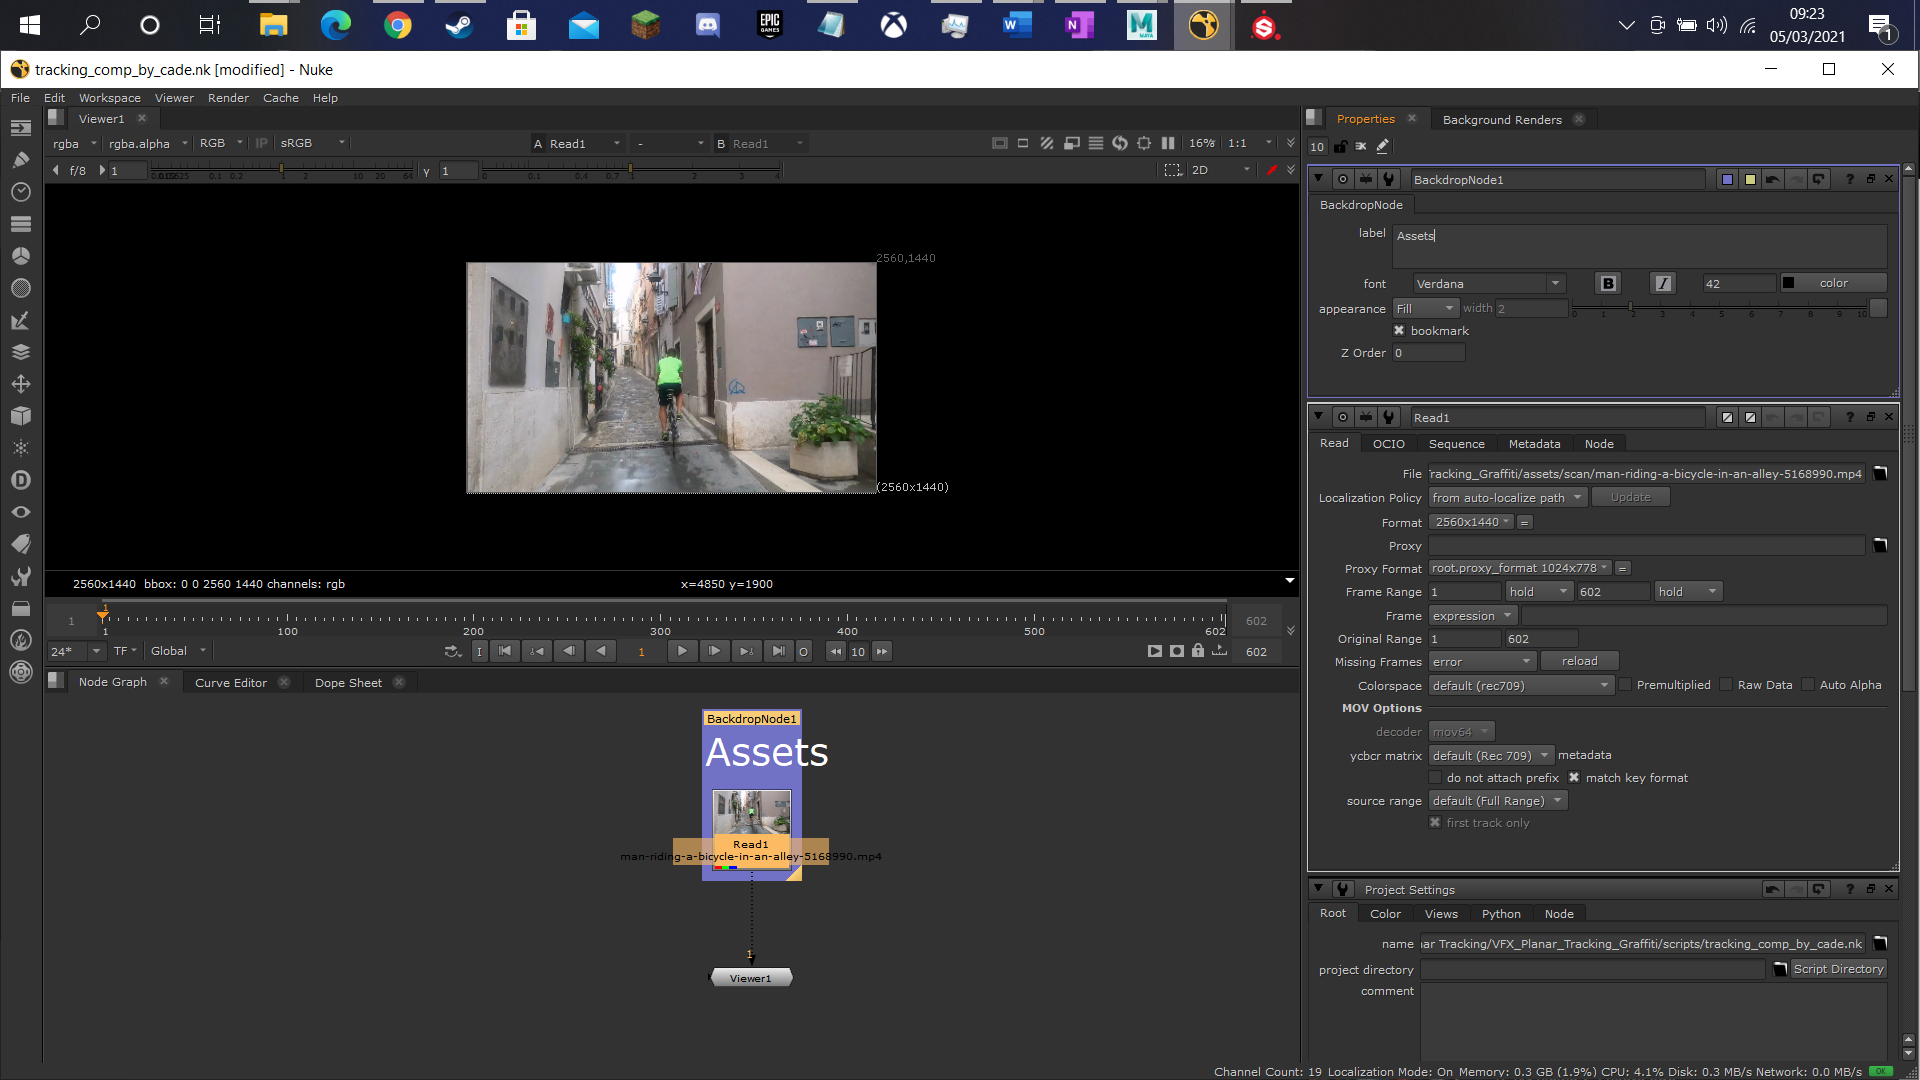Viewport: 1920px width, 1080px height.
Task: Expand the Colorspace default (rec709) dropdown
Action: [x=1520, y=686]
